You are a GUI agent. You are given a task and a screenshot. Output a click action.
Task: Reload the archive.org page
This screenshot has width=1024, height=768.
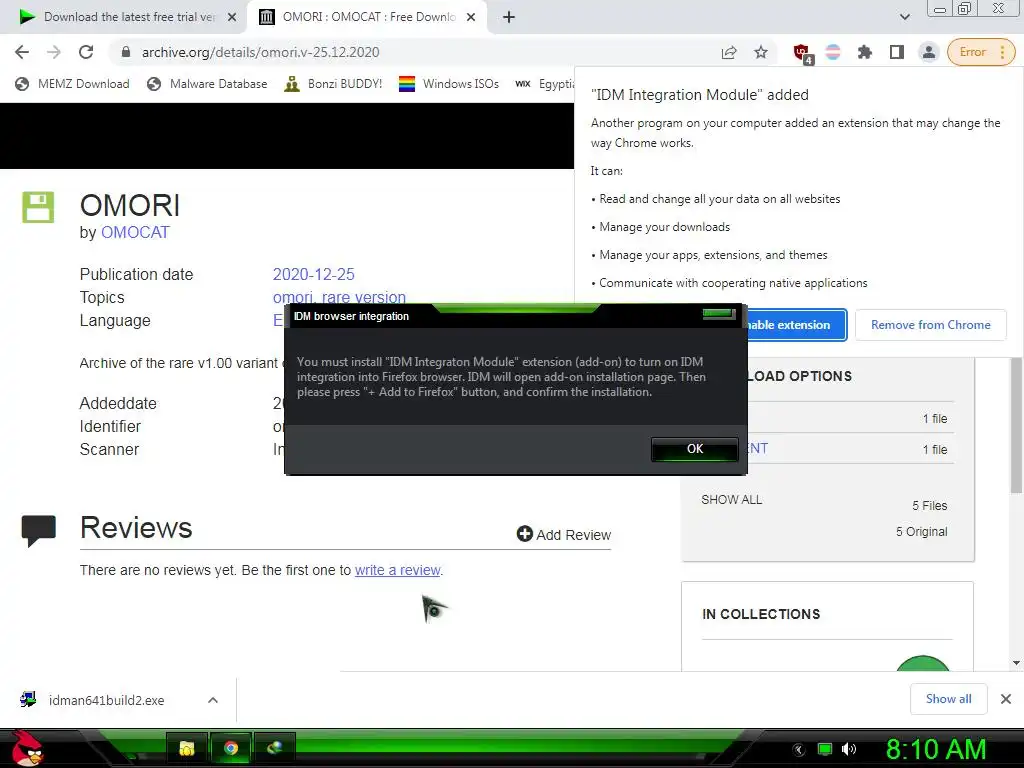(86, 52)
